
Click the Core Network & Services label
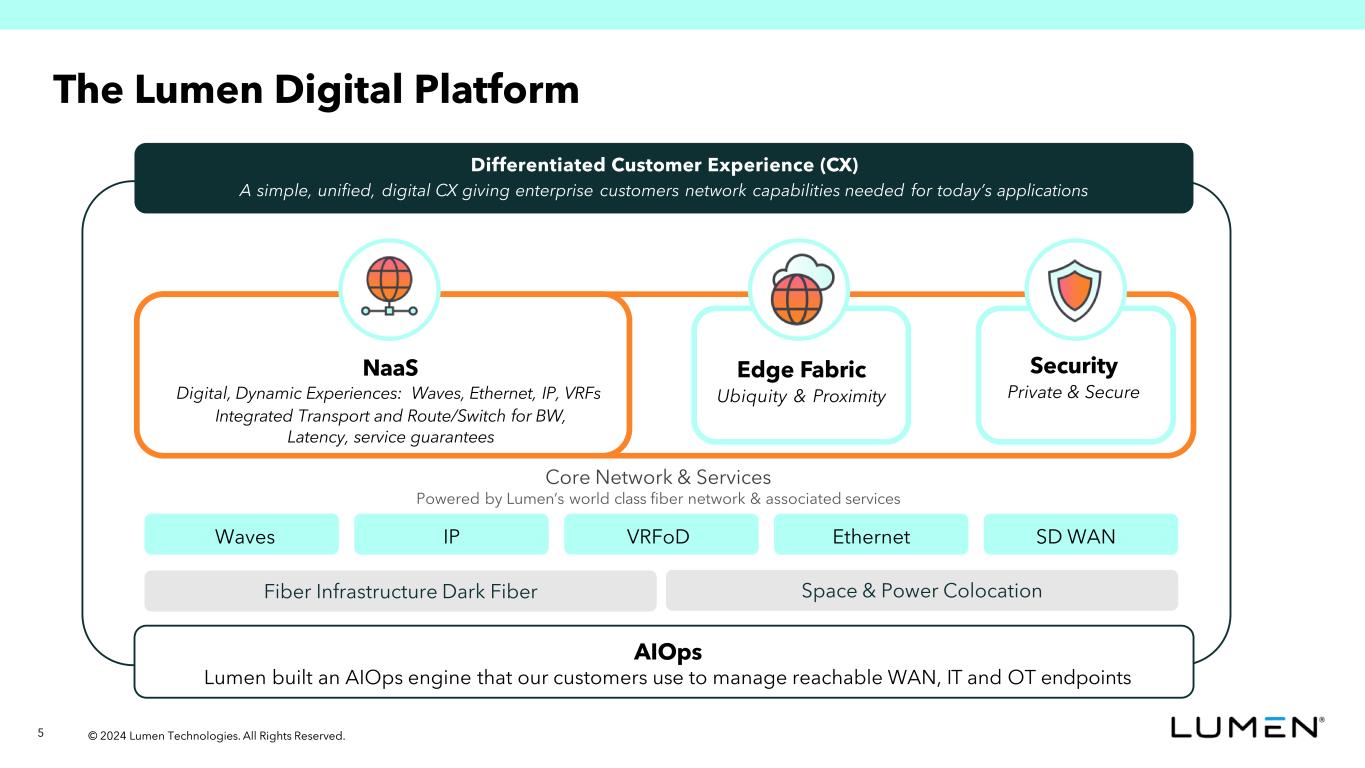tap(657, 477)
